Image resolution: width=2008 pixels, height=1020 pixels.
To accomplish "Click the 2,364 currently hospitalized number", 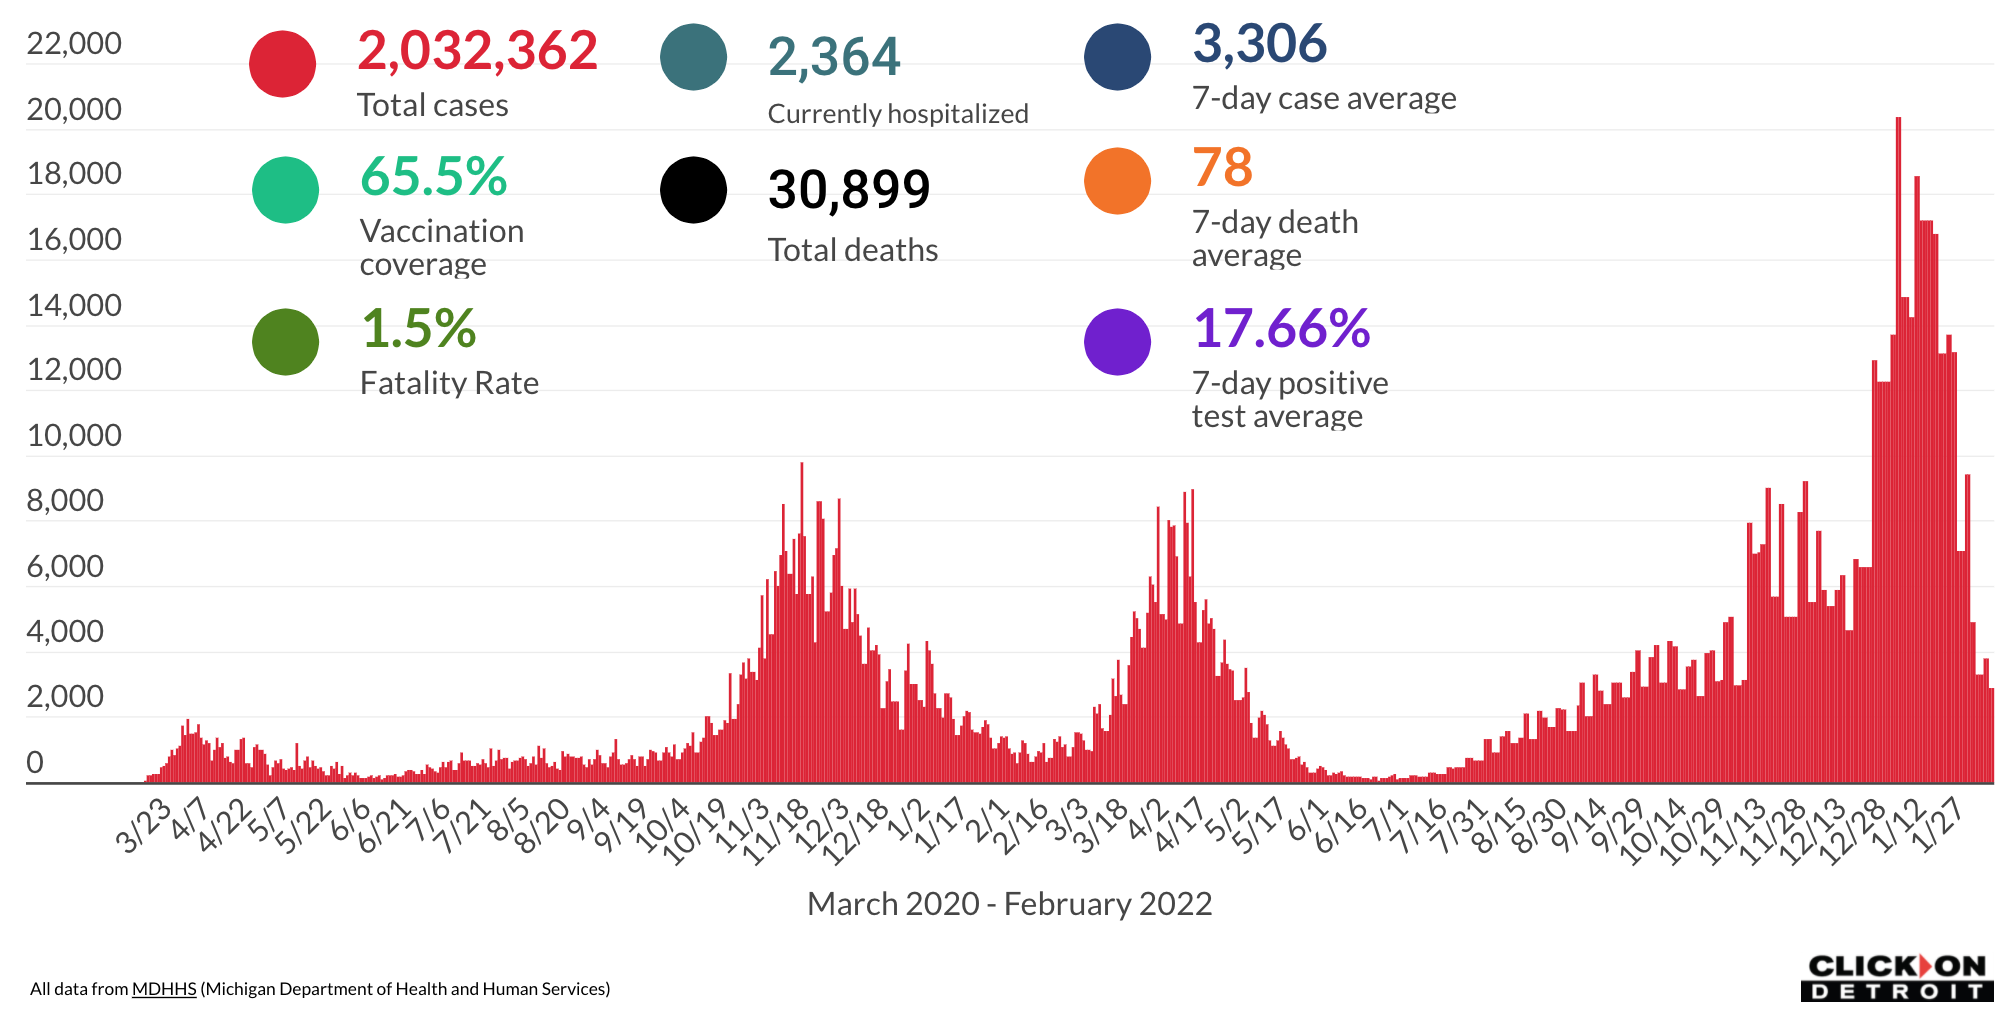I will (834, 57).
